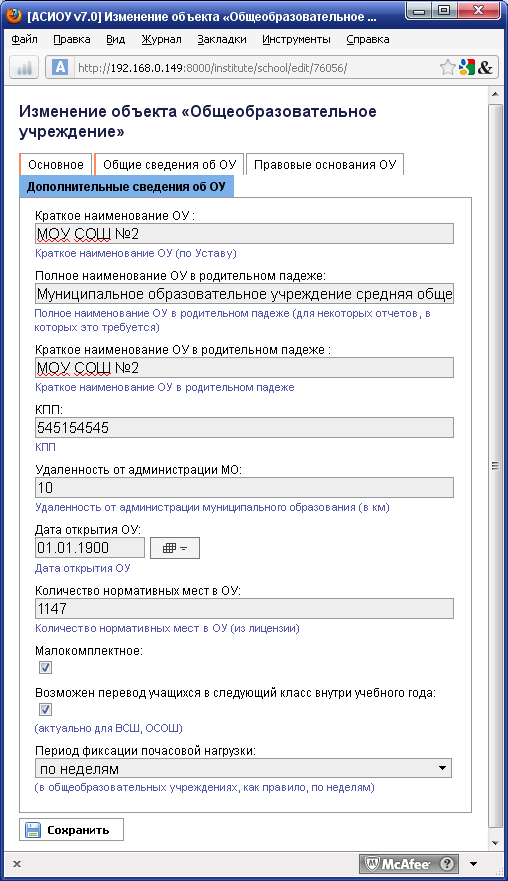Click the ampersand icon beside the address bar
This screenshot has width=508, height=881.
coord(485,68)
